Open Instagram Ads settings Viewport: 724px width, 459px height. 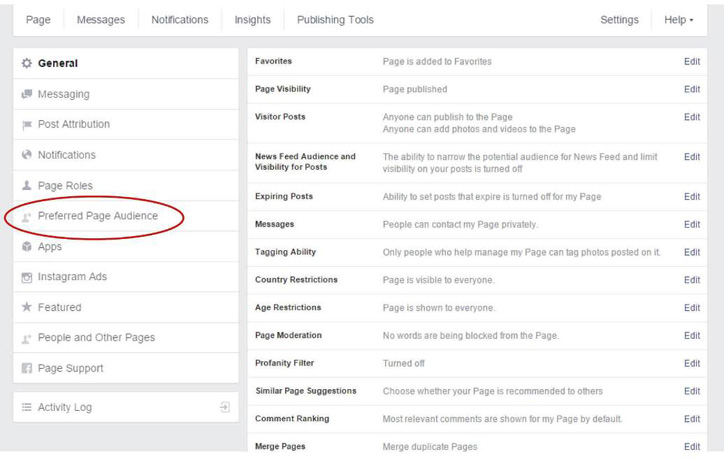click(126, 277)
